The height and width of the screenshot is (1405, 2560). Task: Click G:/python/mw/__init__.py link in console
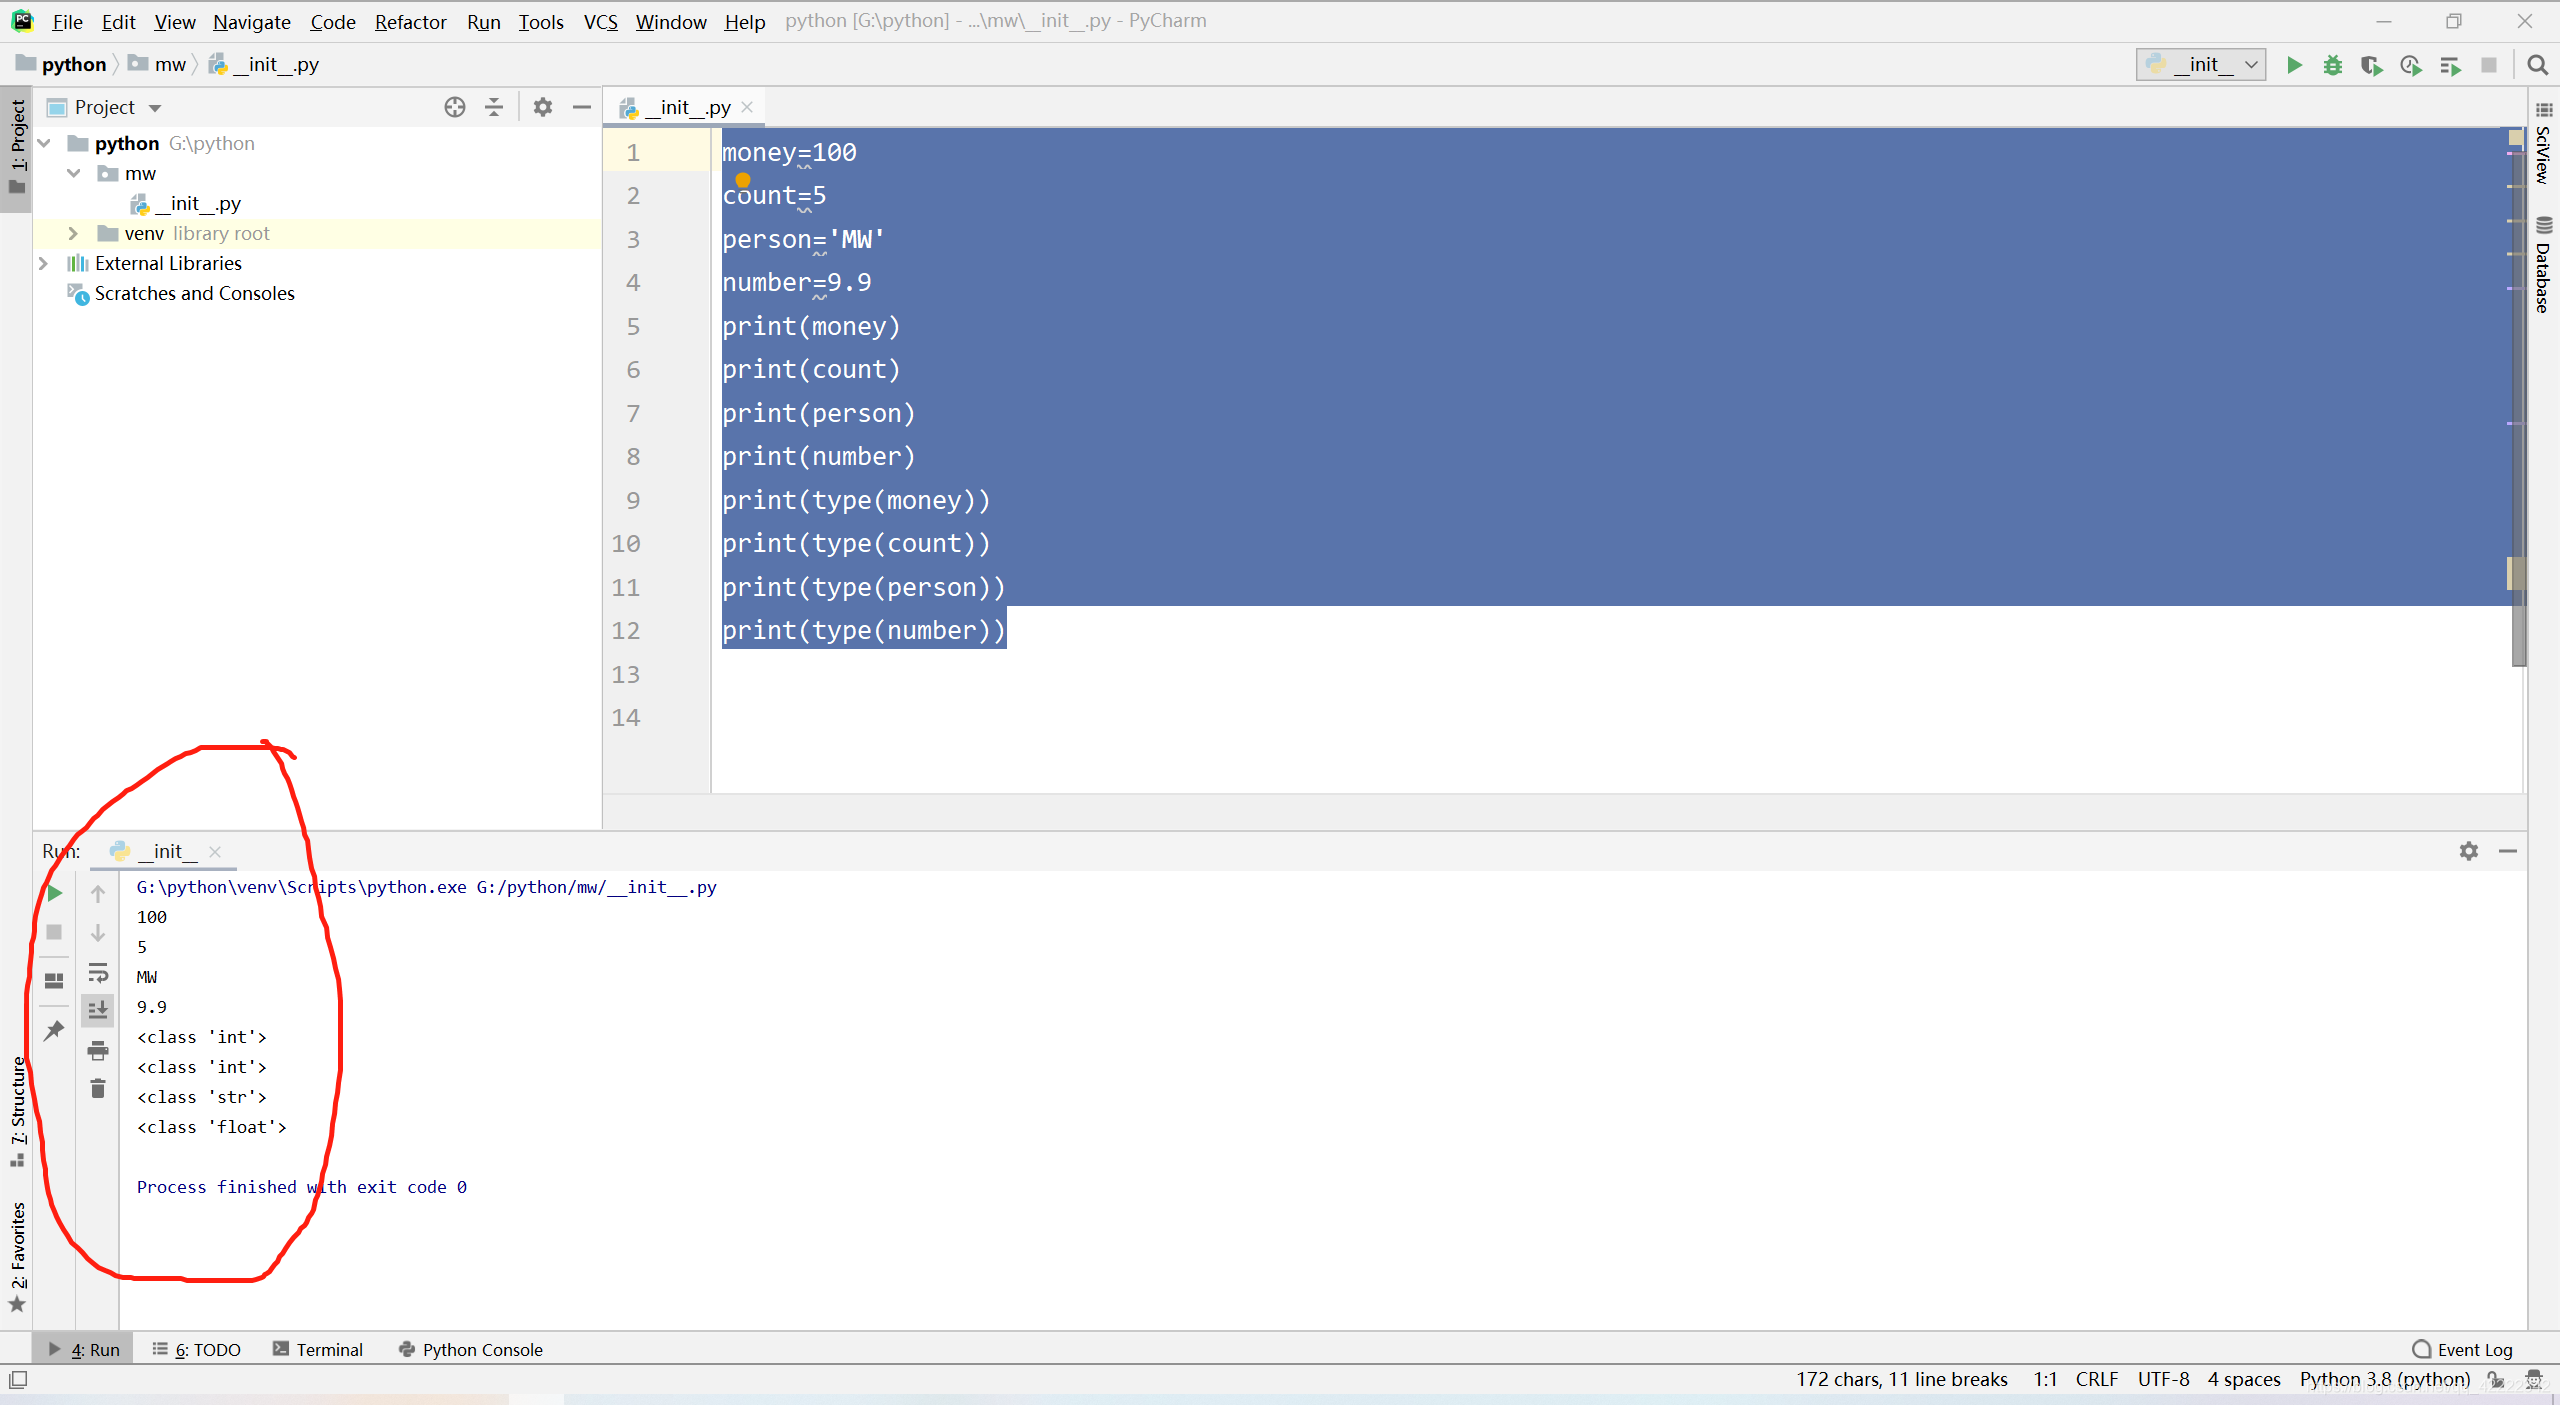pos(596,887)
